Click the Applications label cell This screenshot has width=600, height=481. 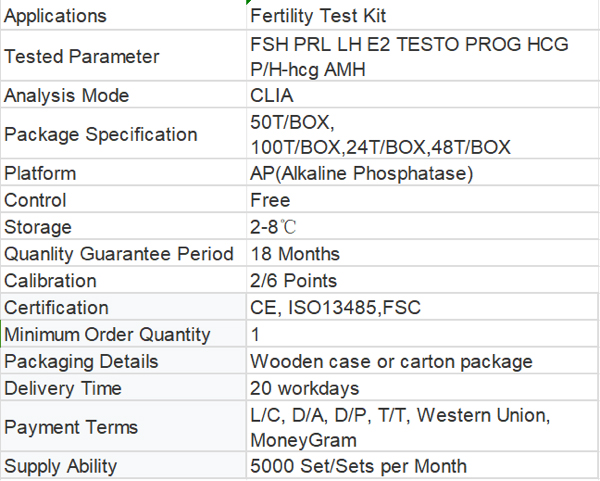coord(55,17)
